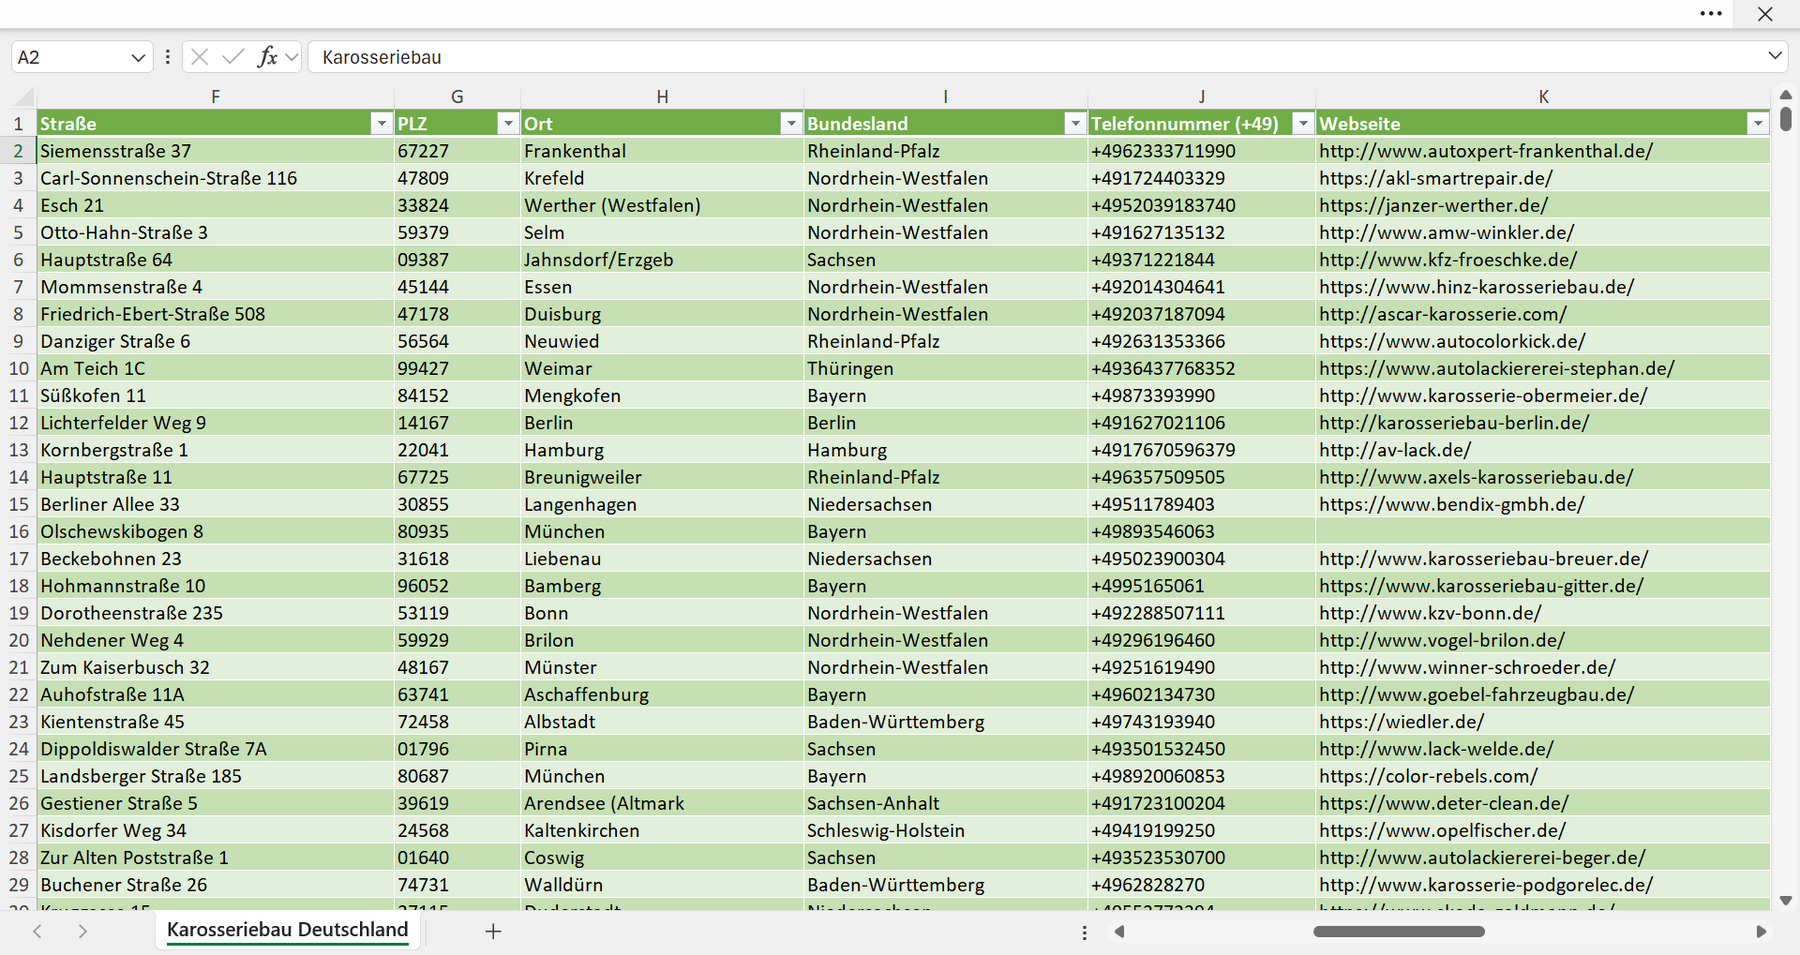Open the three-dot more options menu

pos(1711,14)
